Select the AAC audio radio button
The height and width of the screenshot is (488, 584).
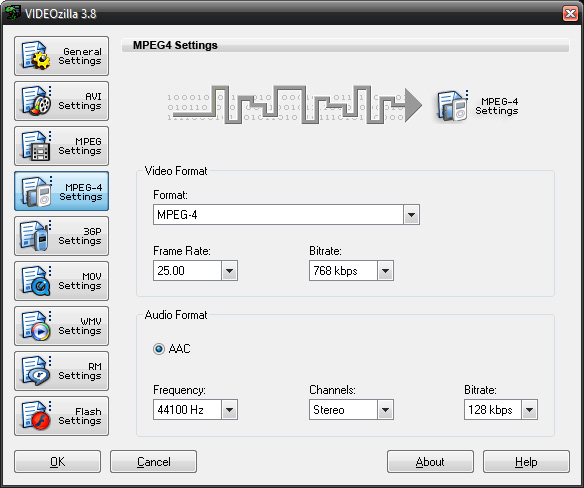159,349
